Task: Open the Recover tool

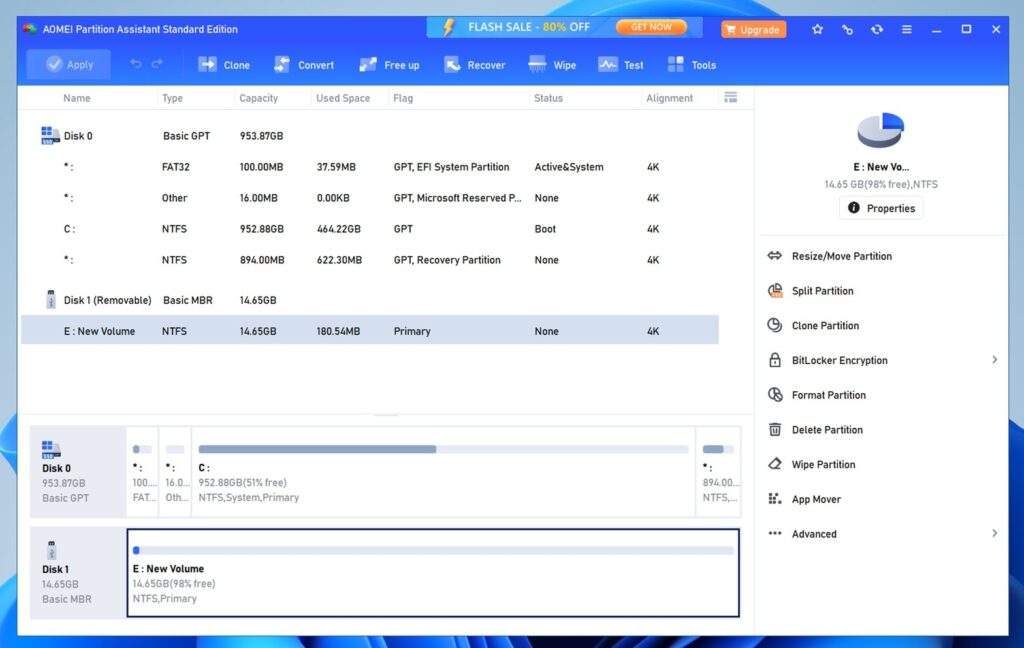Action: click(475, 64)
